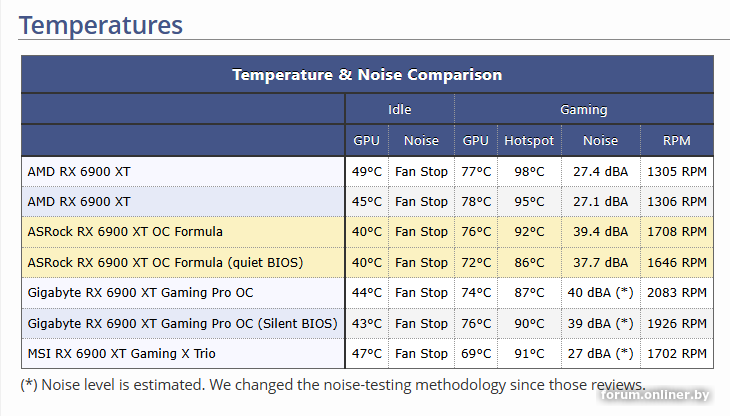Screen dimensions: 730x416
Task: Select the 27.4 dBA noise value
Action: (x=600, y=171)
